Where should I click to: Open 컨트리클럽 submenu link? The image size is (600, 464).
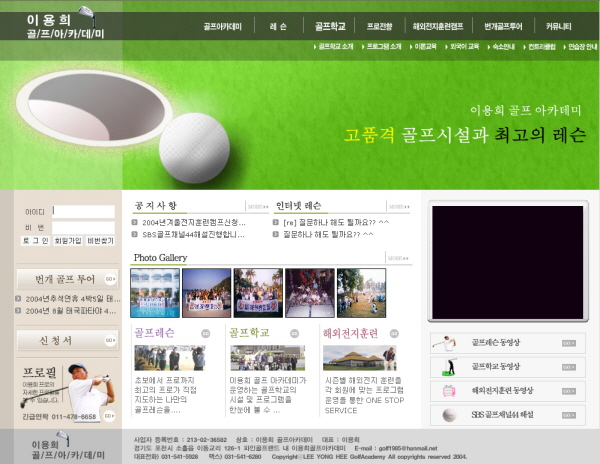tap(540, 47)
